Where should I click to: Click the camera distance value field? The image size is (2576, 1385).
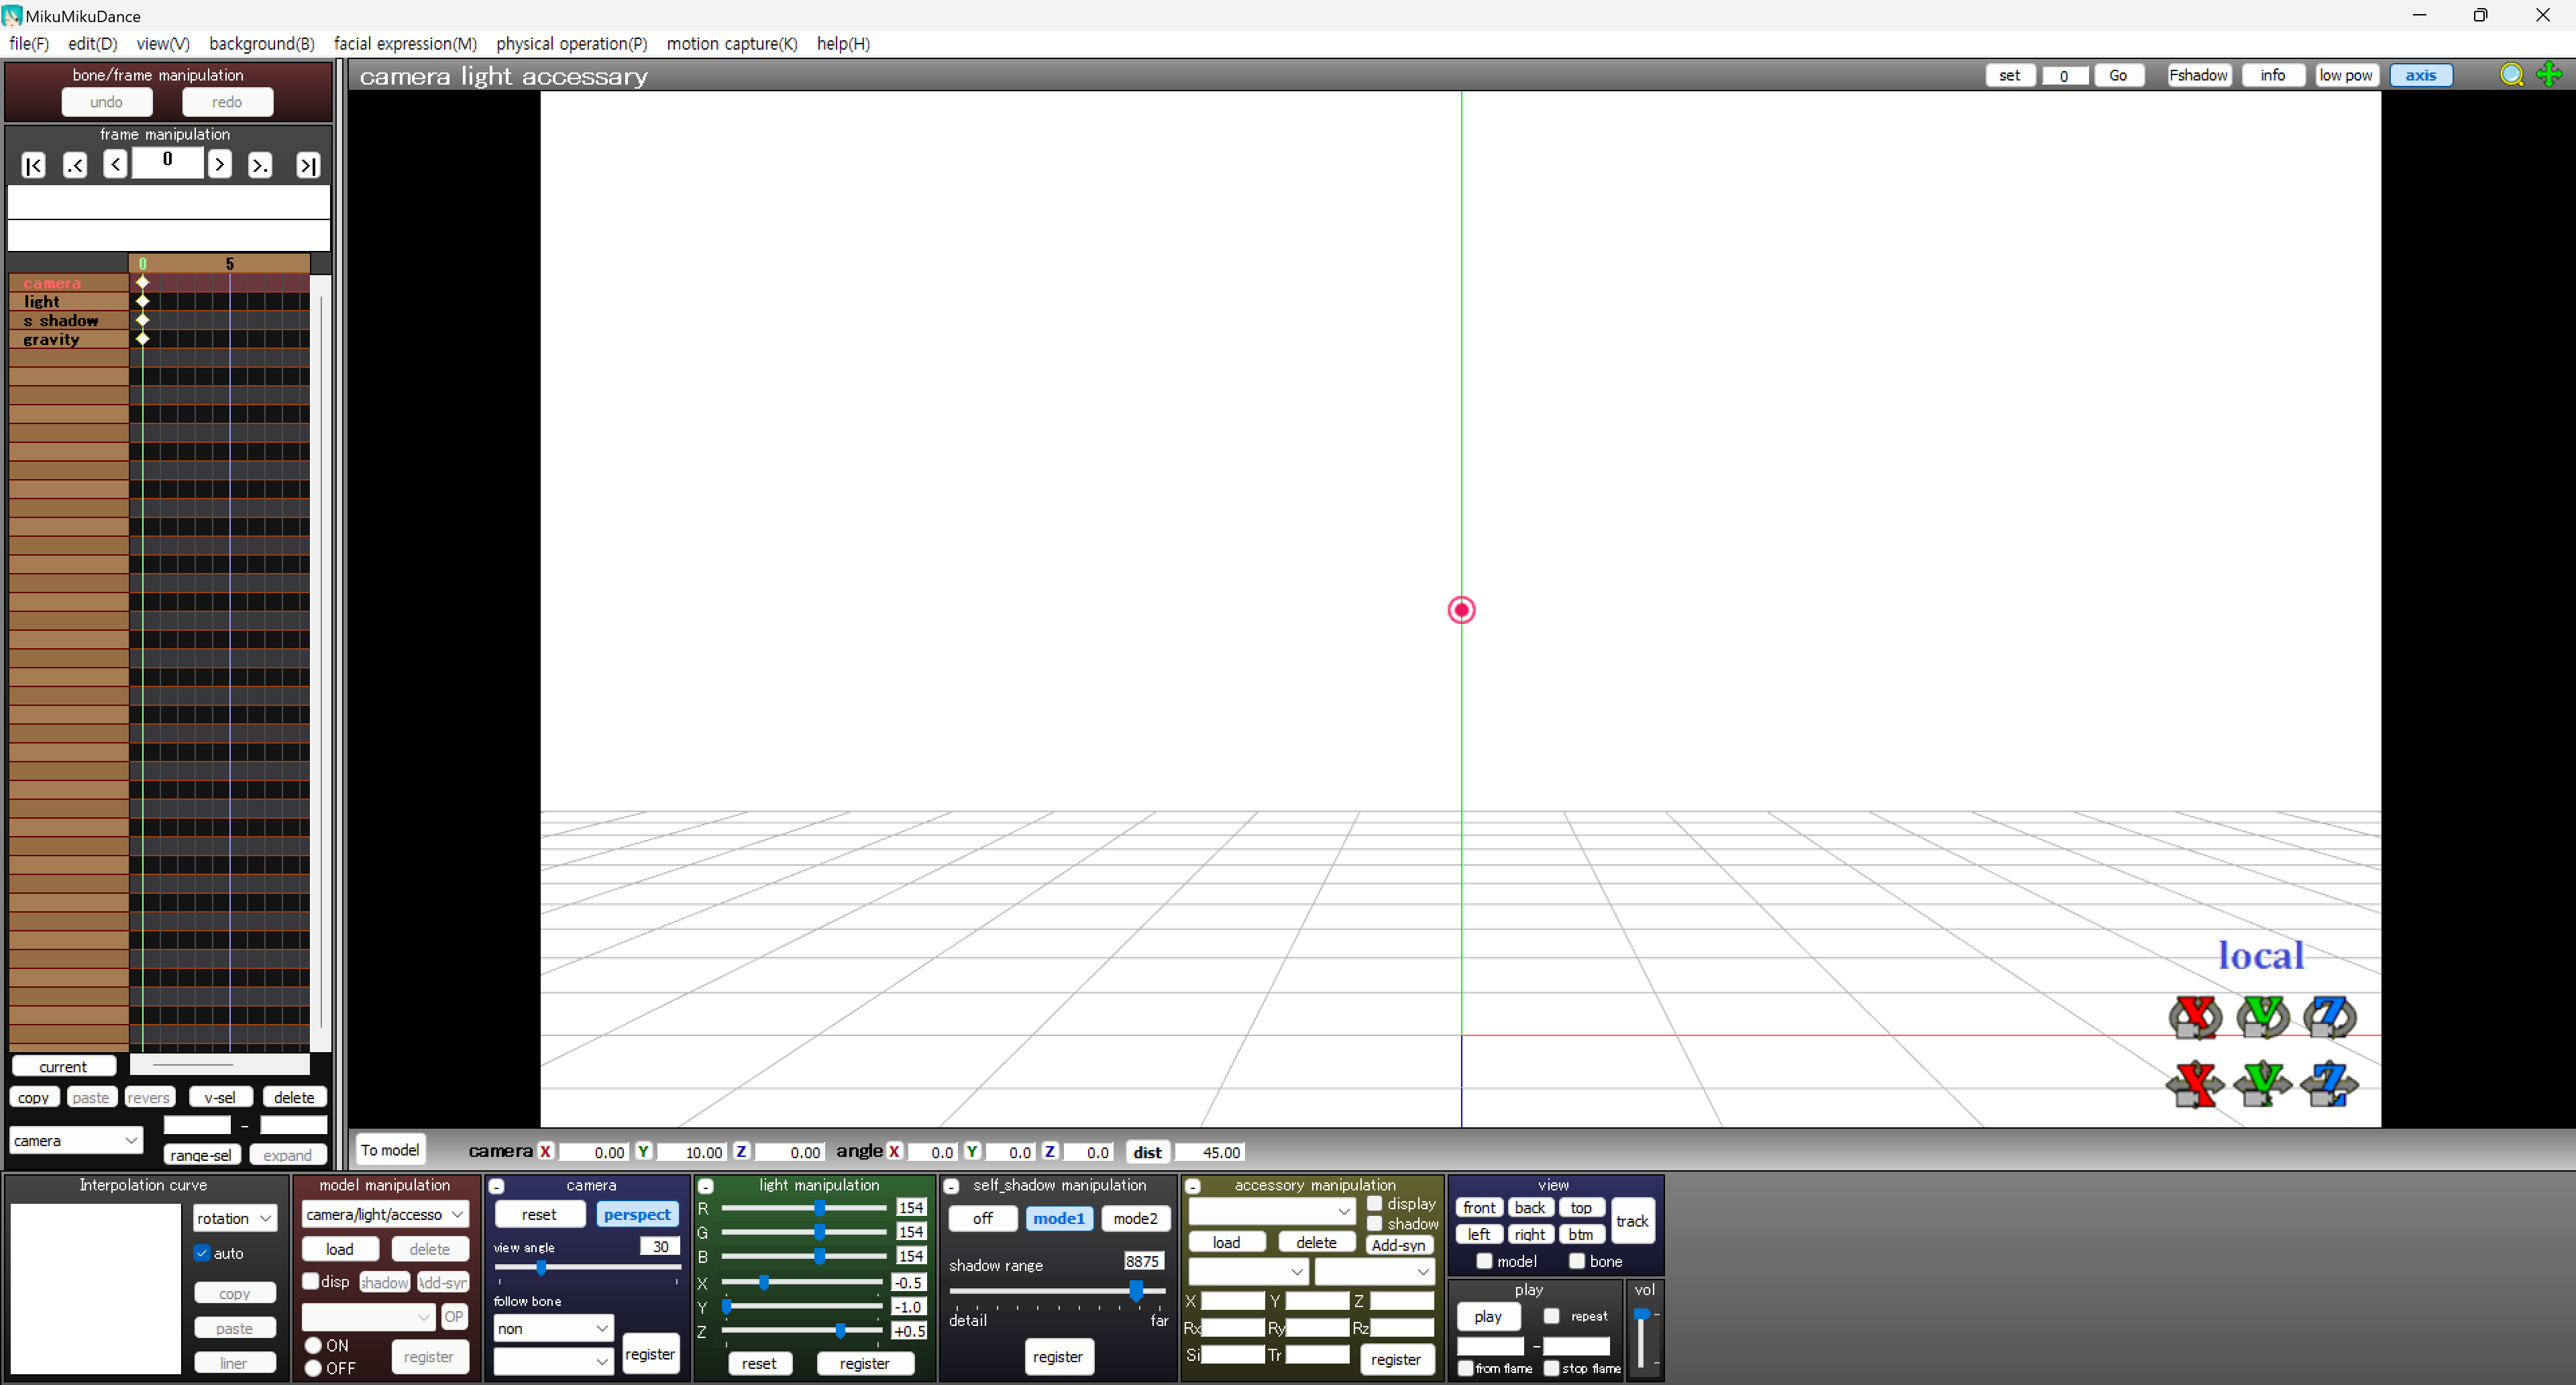point(1210,1152)
